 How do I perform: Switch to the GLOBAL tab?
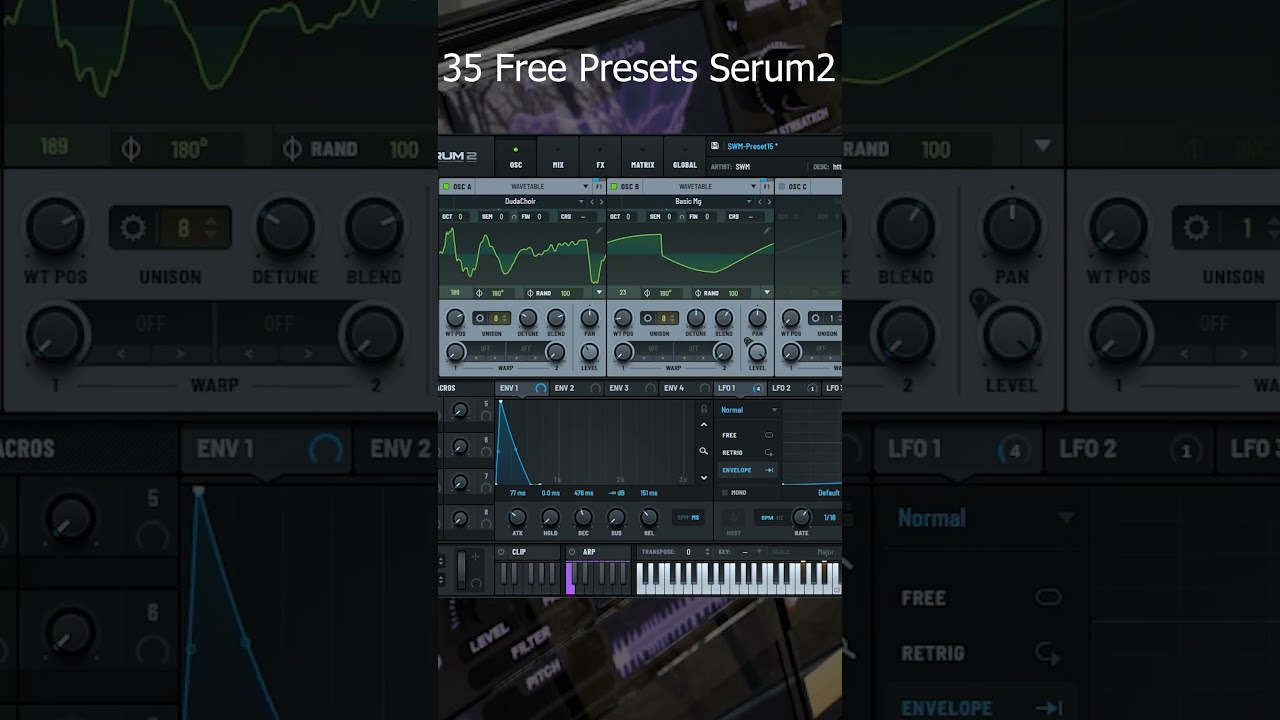point(685,157)
